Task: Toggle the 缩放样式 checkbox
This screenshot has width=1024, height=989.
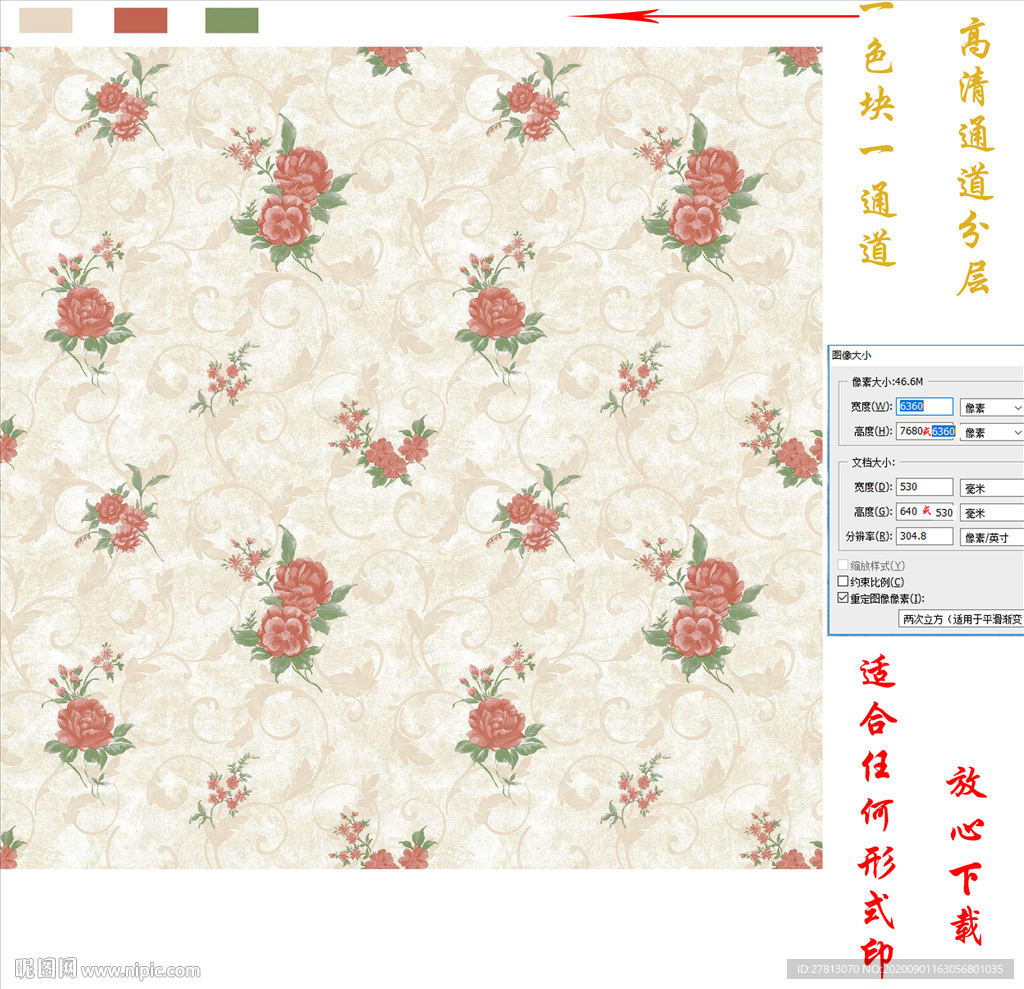Action: point(843,565)
